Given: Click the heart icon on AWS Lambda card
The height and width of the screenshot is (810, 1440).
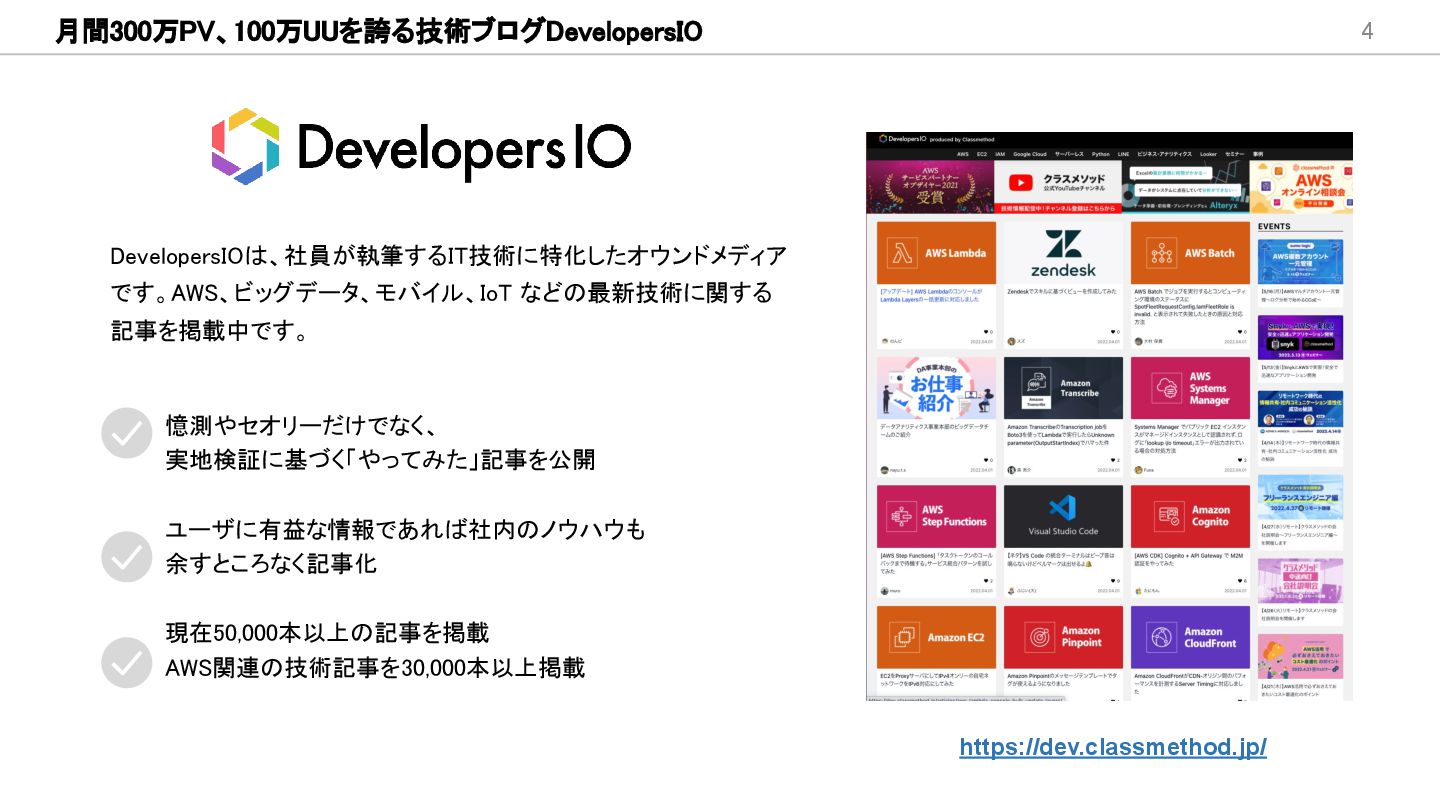Looking at the screenshot, I should pos(985,331).
